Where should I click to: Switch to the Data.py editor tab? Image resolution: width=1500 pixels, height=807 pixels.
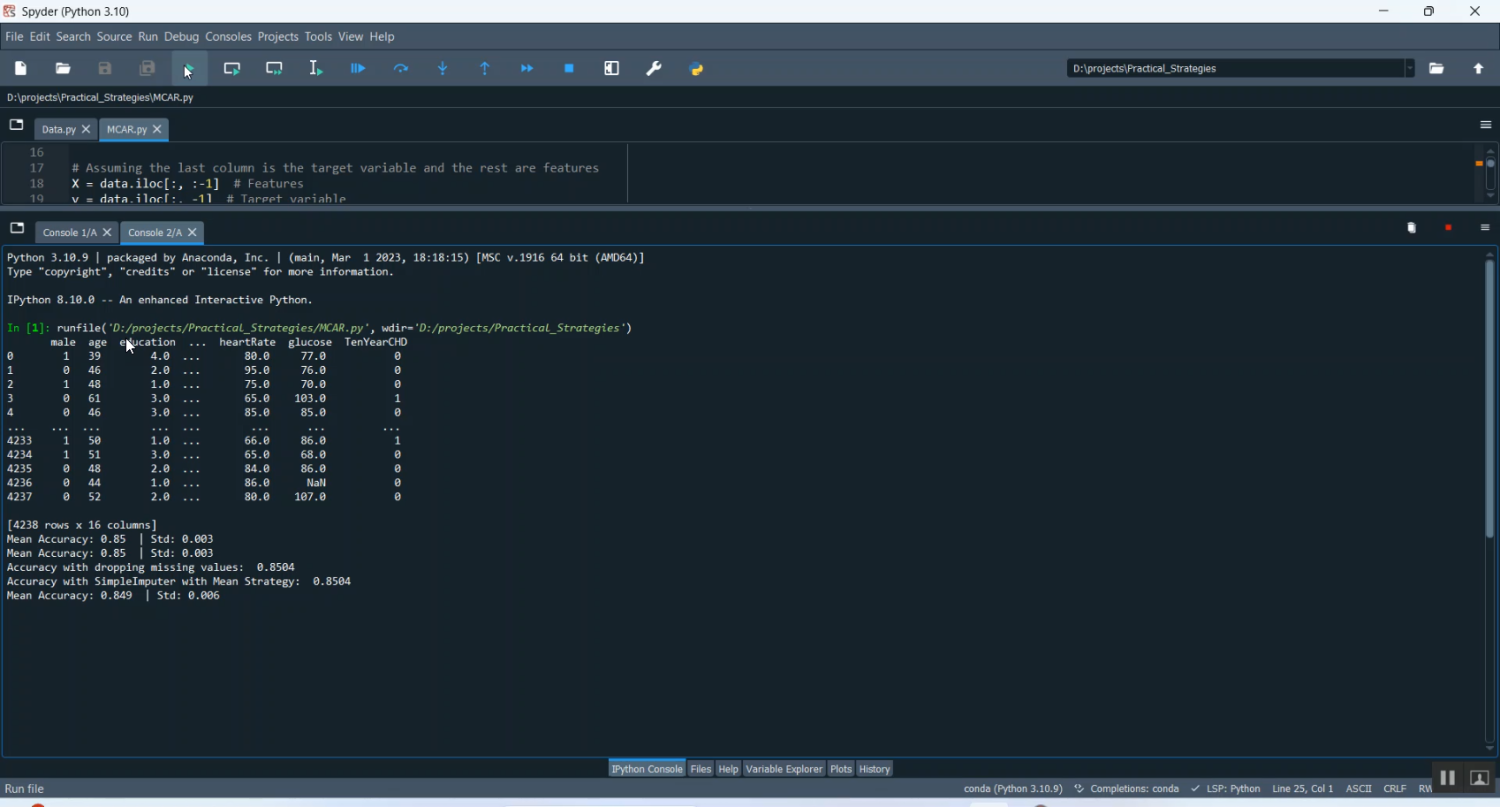[58, 130]
